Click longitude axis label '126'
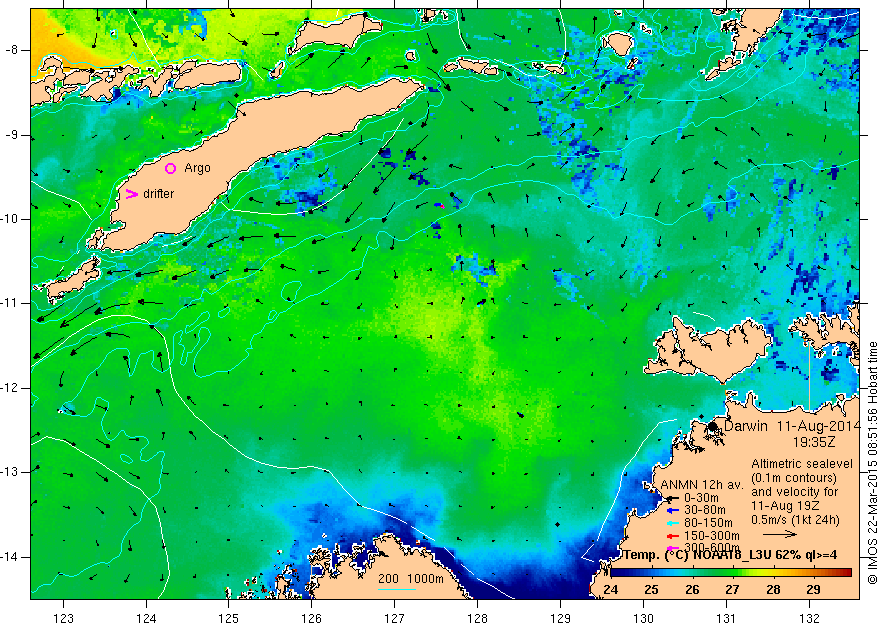This screenshot has width=880, height=630. (x=311, y=618)
